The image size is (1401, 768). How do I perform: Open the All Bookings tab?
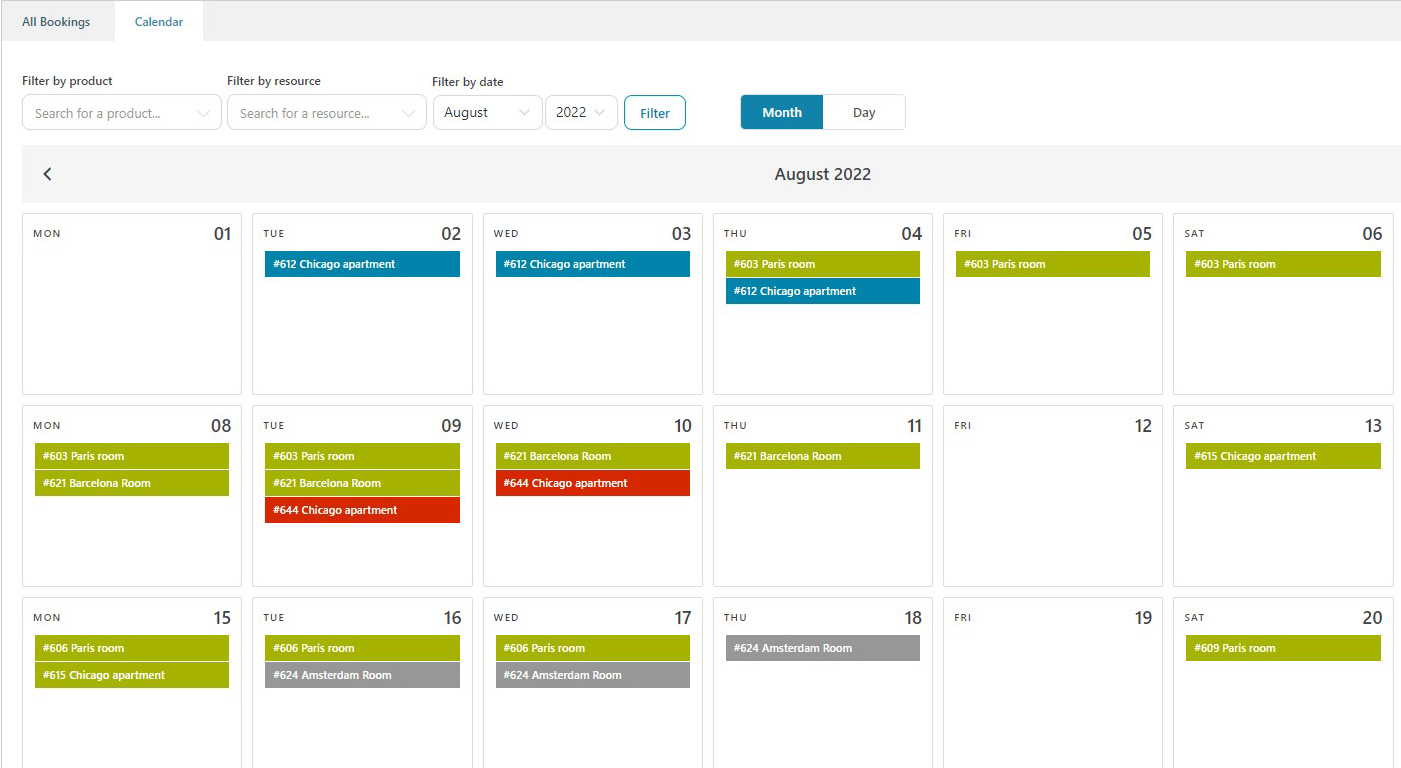56,22
